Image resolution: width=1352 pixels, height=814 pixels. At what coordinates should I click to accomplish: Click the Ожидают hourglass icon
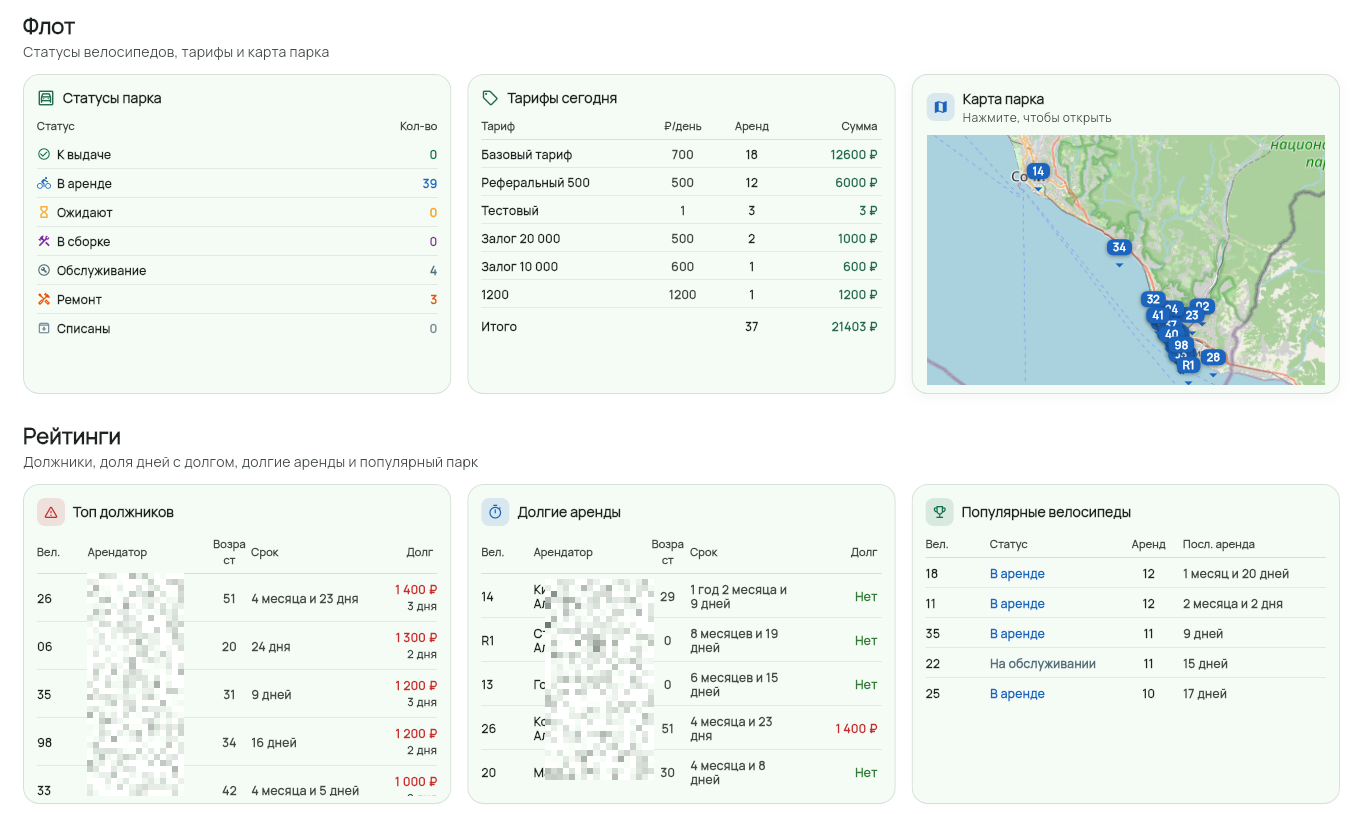(44, 213)
